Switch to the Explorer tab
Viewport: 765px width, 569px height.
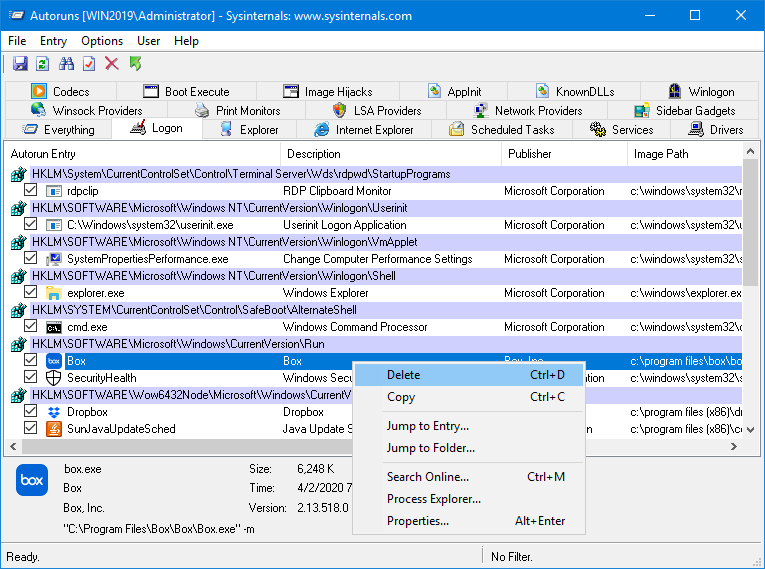(249, 130)
